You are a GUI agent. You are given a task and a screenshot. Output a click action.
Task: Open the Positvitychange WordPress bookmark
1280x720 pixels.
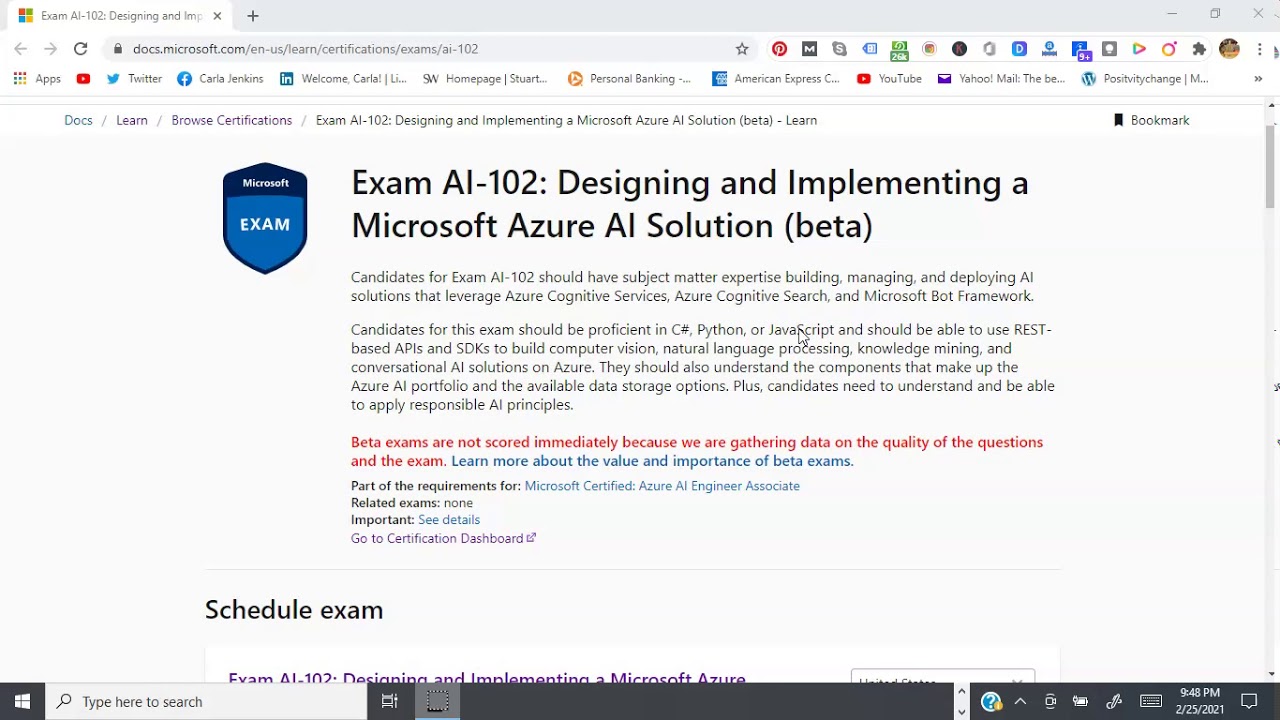(1145, 78)
